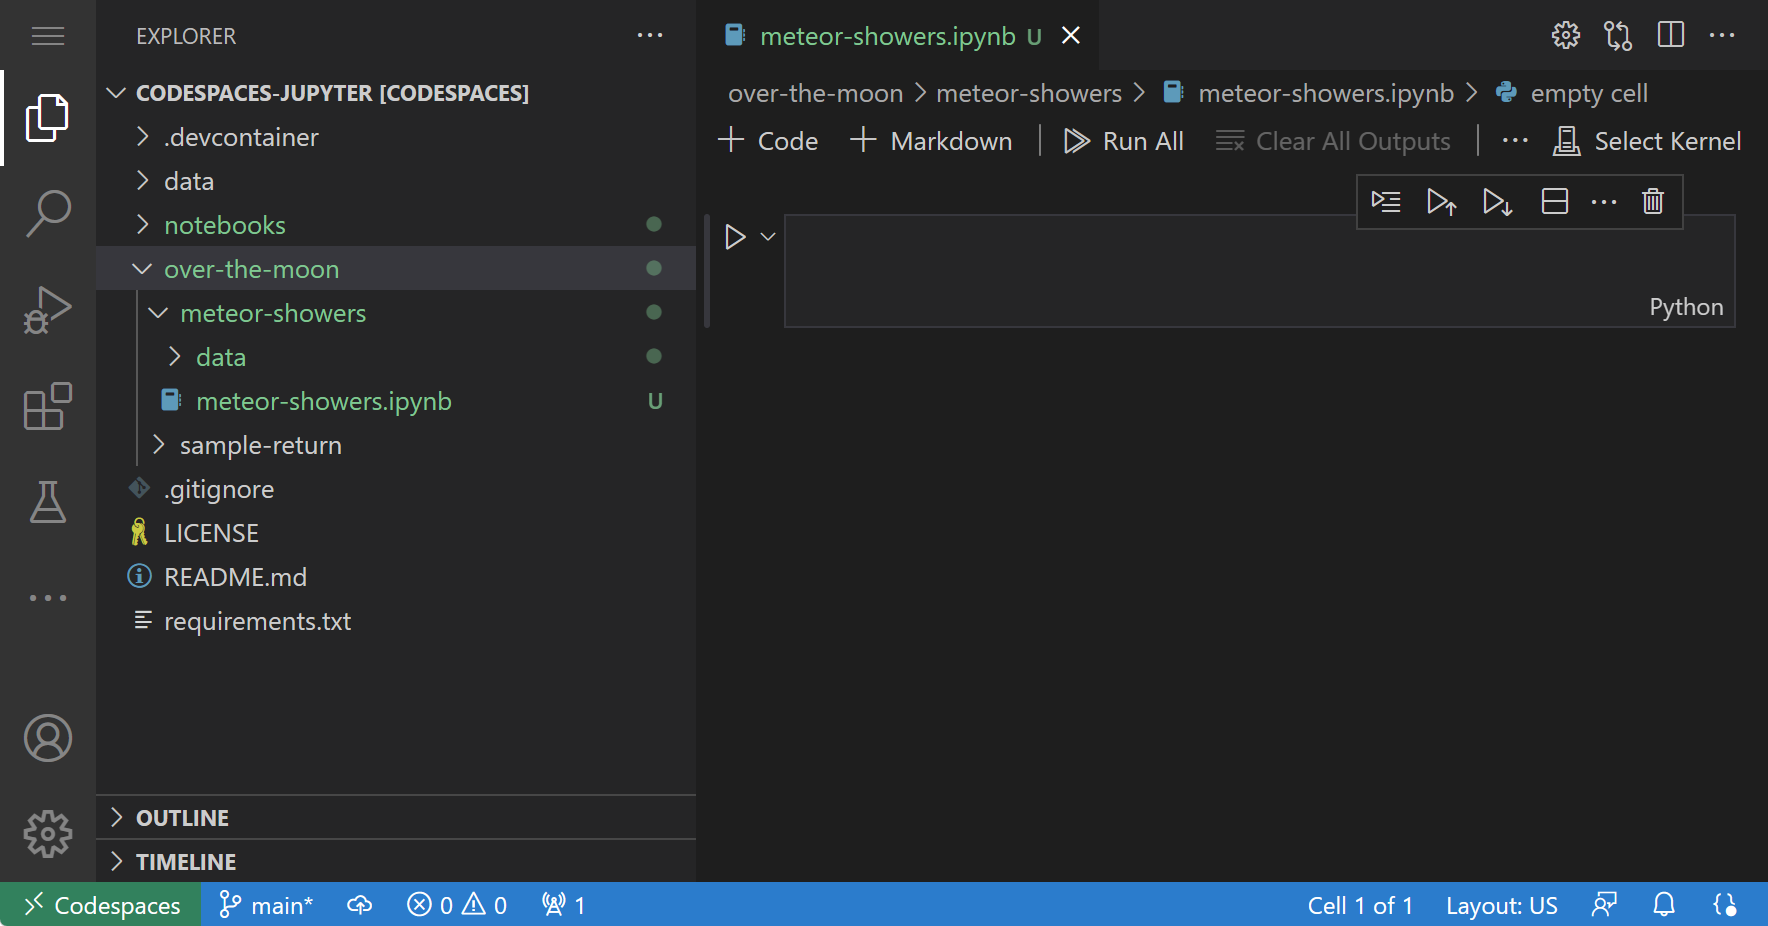Open the Testing flask icon
Image resolution: width=1768 pixels, height=926 pixels.
tap(48, 502)
